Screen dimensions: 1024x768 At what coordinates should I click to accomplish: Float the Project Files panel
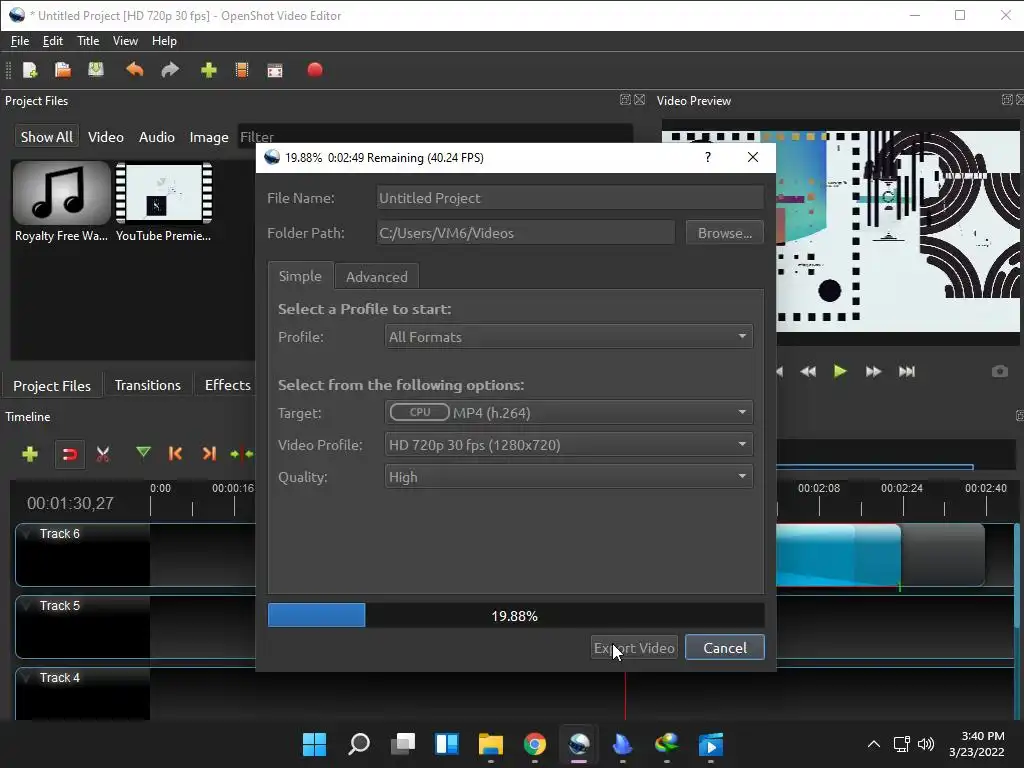(625, 100)
